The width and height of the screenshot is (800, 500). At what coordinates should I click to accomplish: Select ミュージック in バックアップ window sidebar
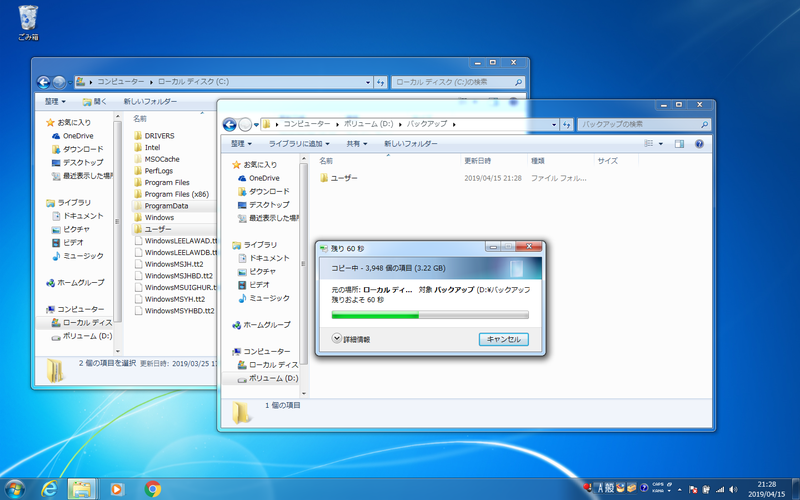tap(264, 298)
